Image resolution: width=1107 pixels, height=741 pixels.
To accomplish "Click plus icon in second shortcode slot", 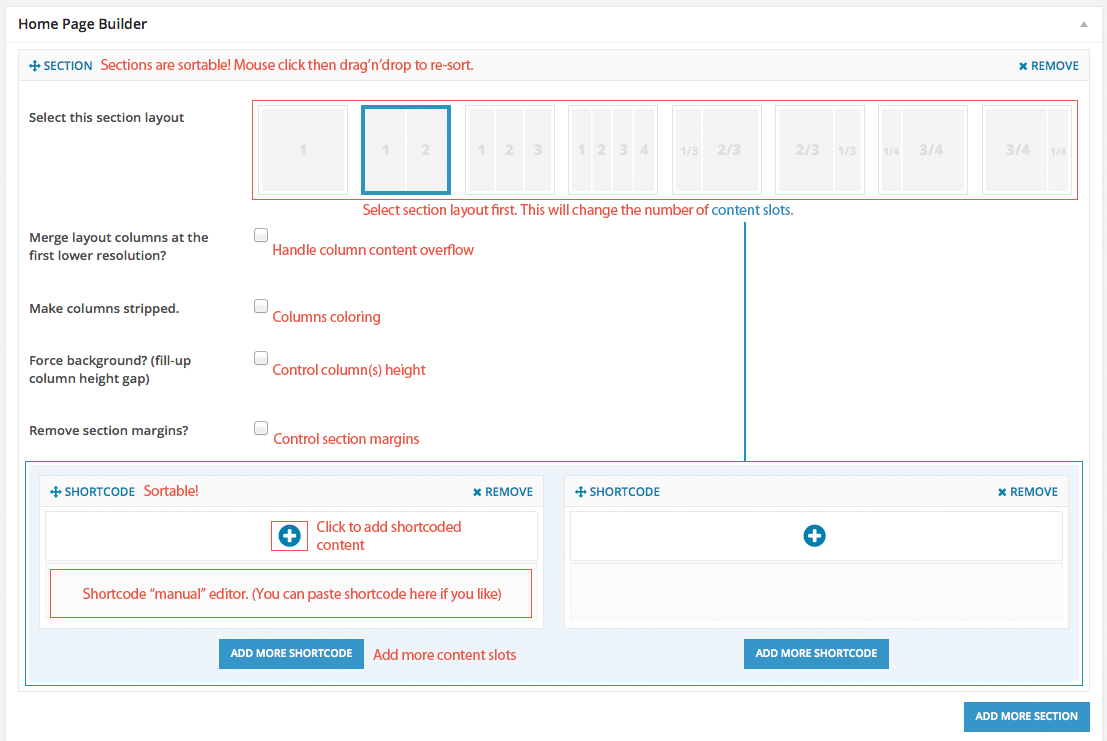I will click(815, 536).
